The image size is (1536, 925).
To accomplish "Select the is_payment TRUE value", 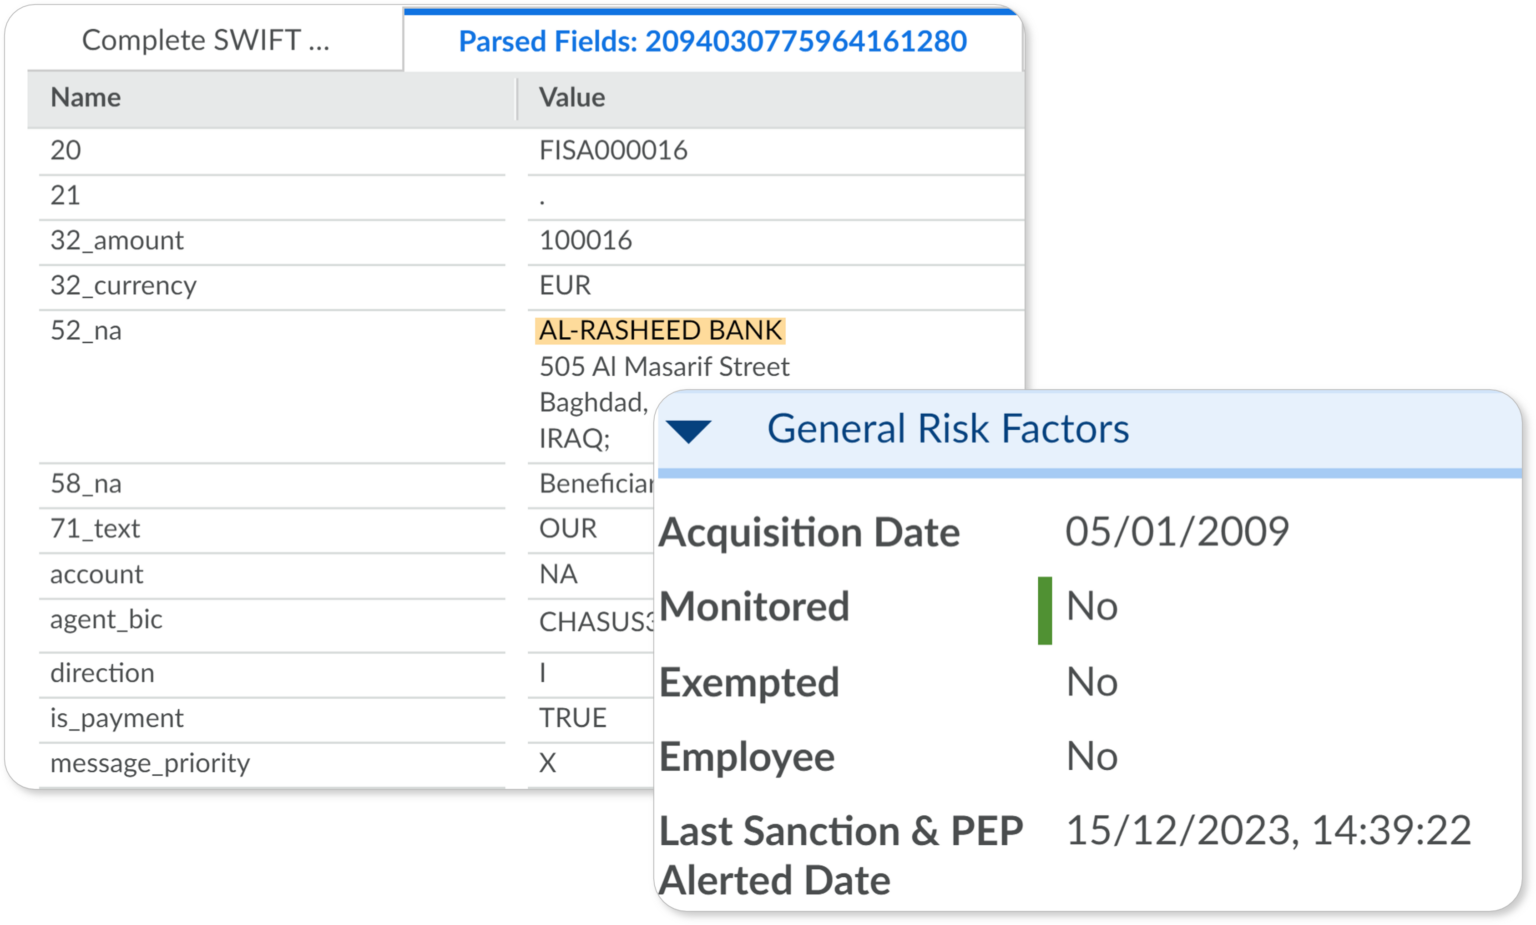I will [x=573, y=717].
